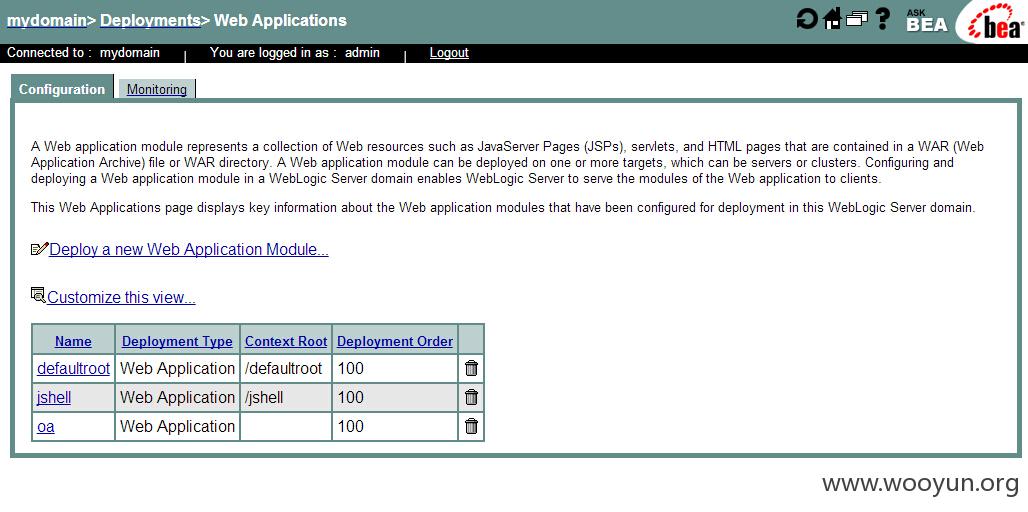The width and height of the screenshot is (1028, 512).
Task: Click magnifier icon beside Customize this view
Action: coord(38,296)
